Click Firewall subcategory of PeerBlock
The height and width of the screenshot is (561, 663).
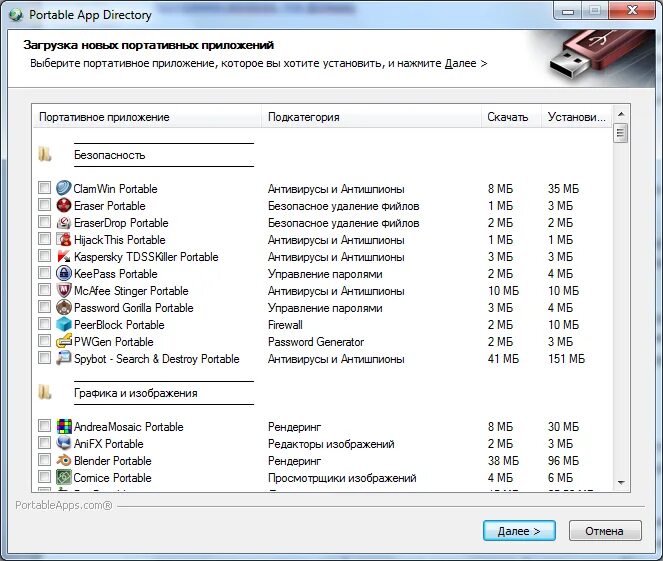[285, 325]
